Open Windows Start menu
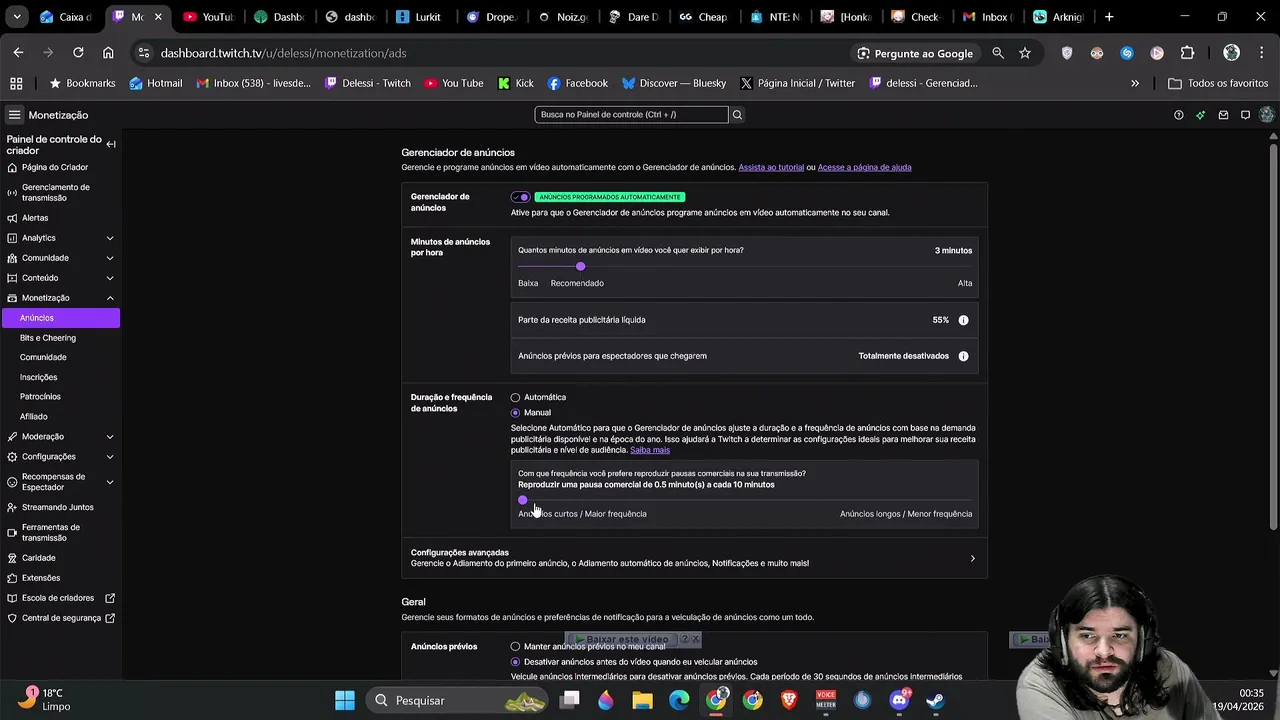 coord(345,700)
